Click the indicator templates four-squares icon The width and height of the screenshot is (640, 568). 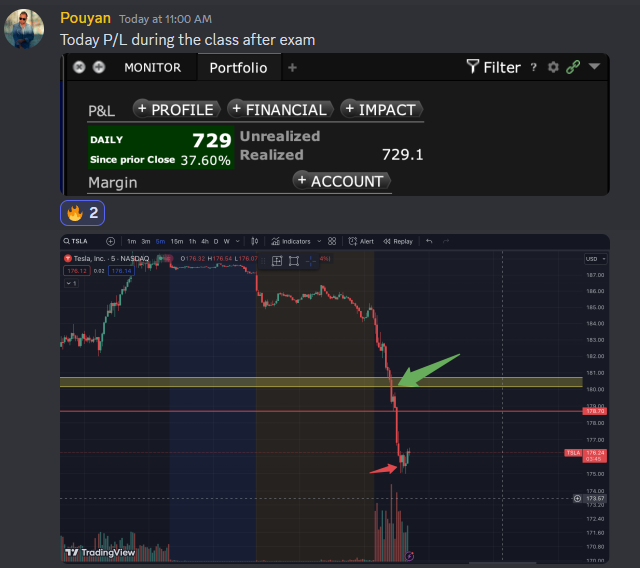332,241
